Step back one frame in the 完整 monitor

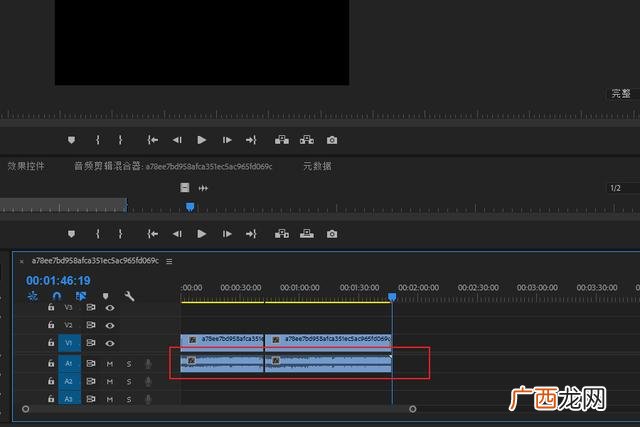[177, 140]
